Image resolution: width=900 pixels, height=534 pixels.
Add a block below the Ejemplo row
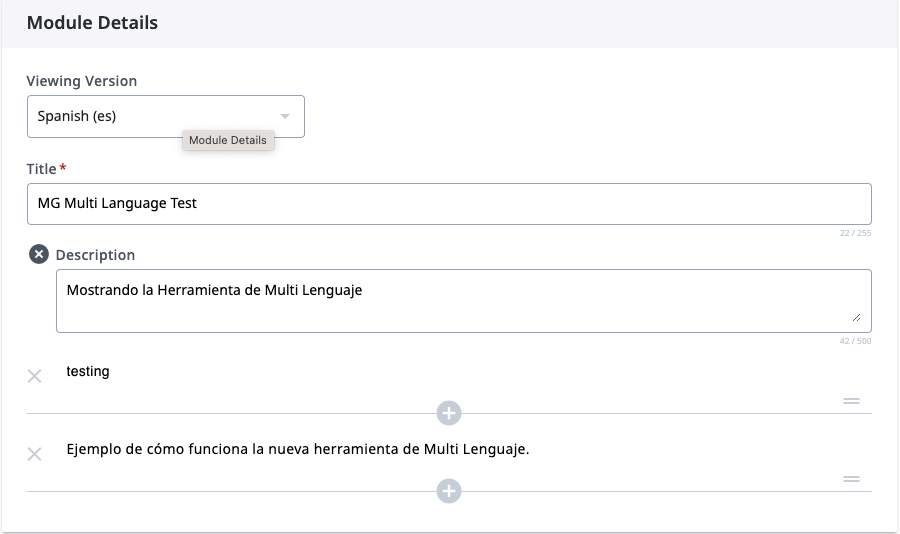[x=449, y=491]
